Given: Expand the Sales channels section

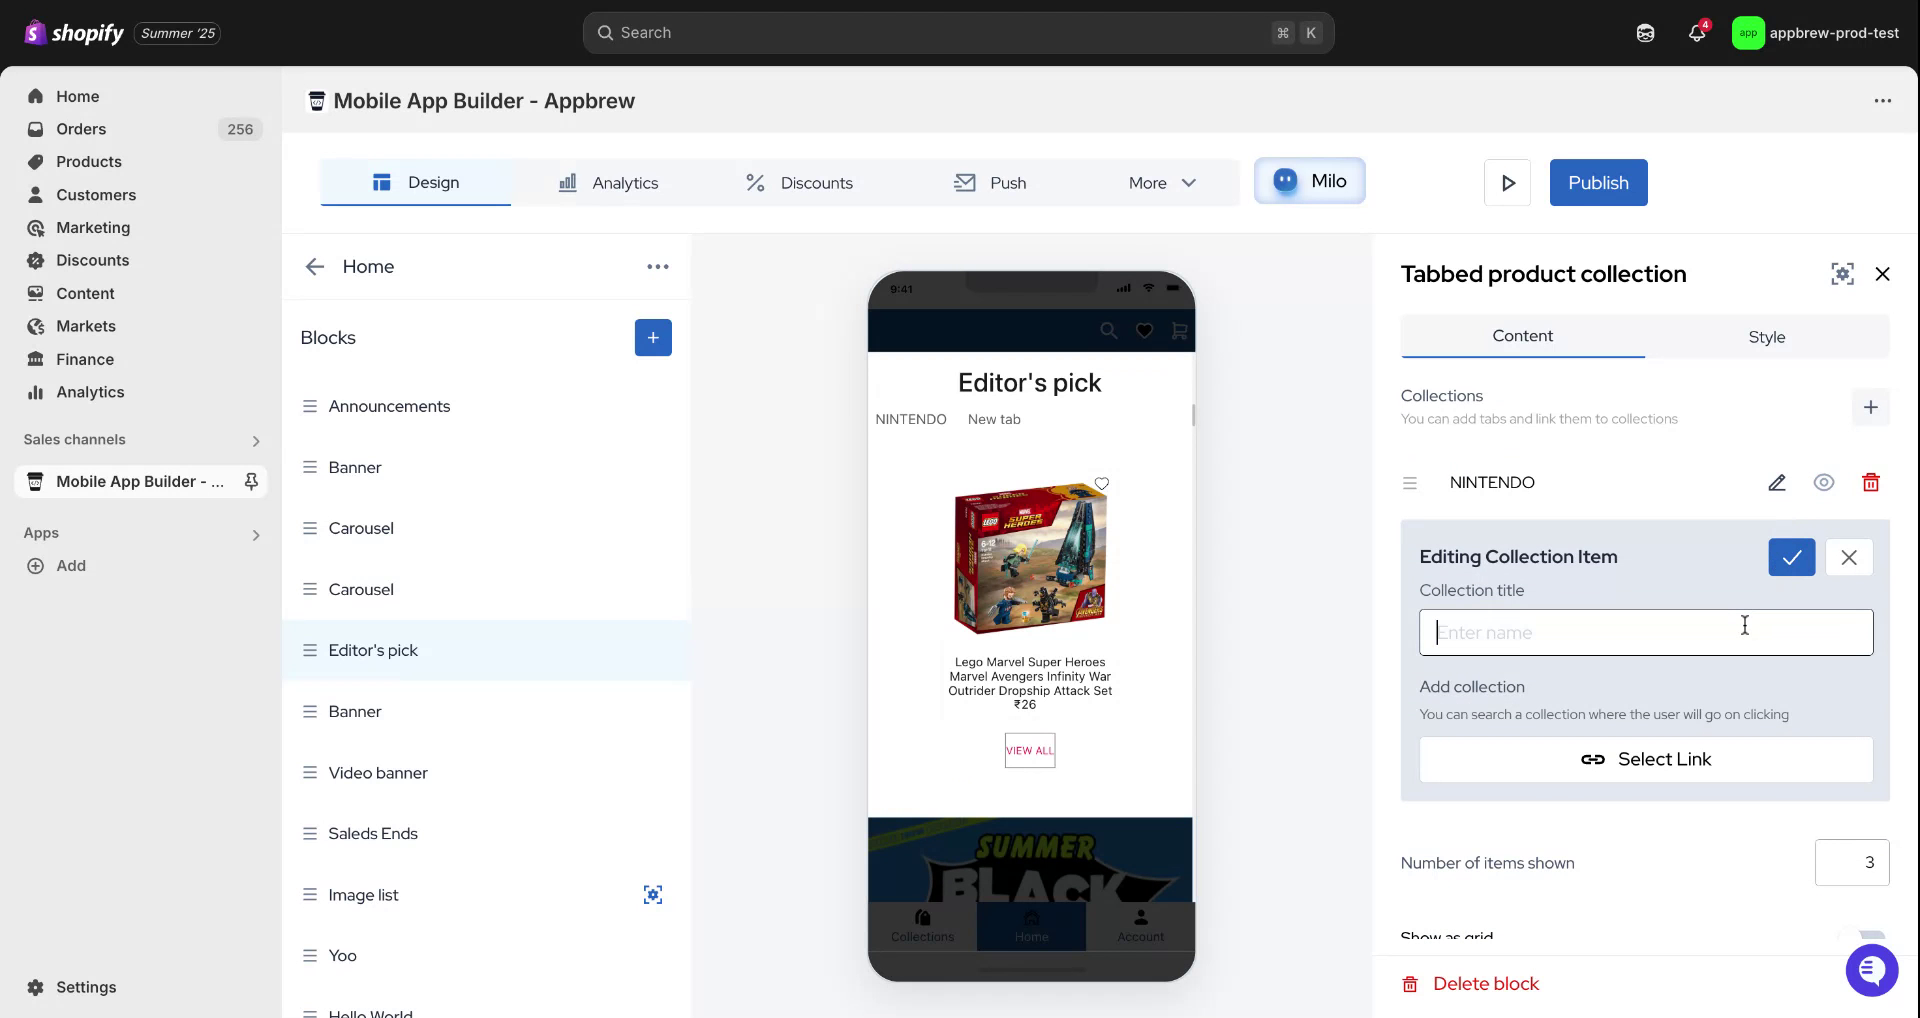Looking at the screenshot, I should [256, 441].
